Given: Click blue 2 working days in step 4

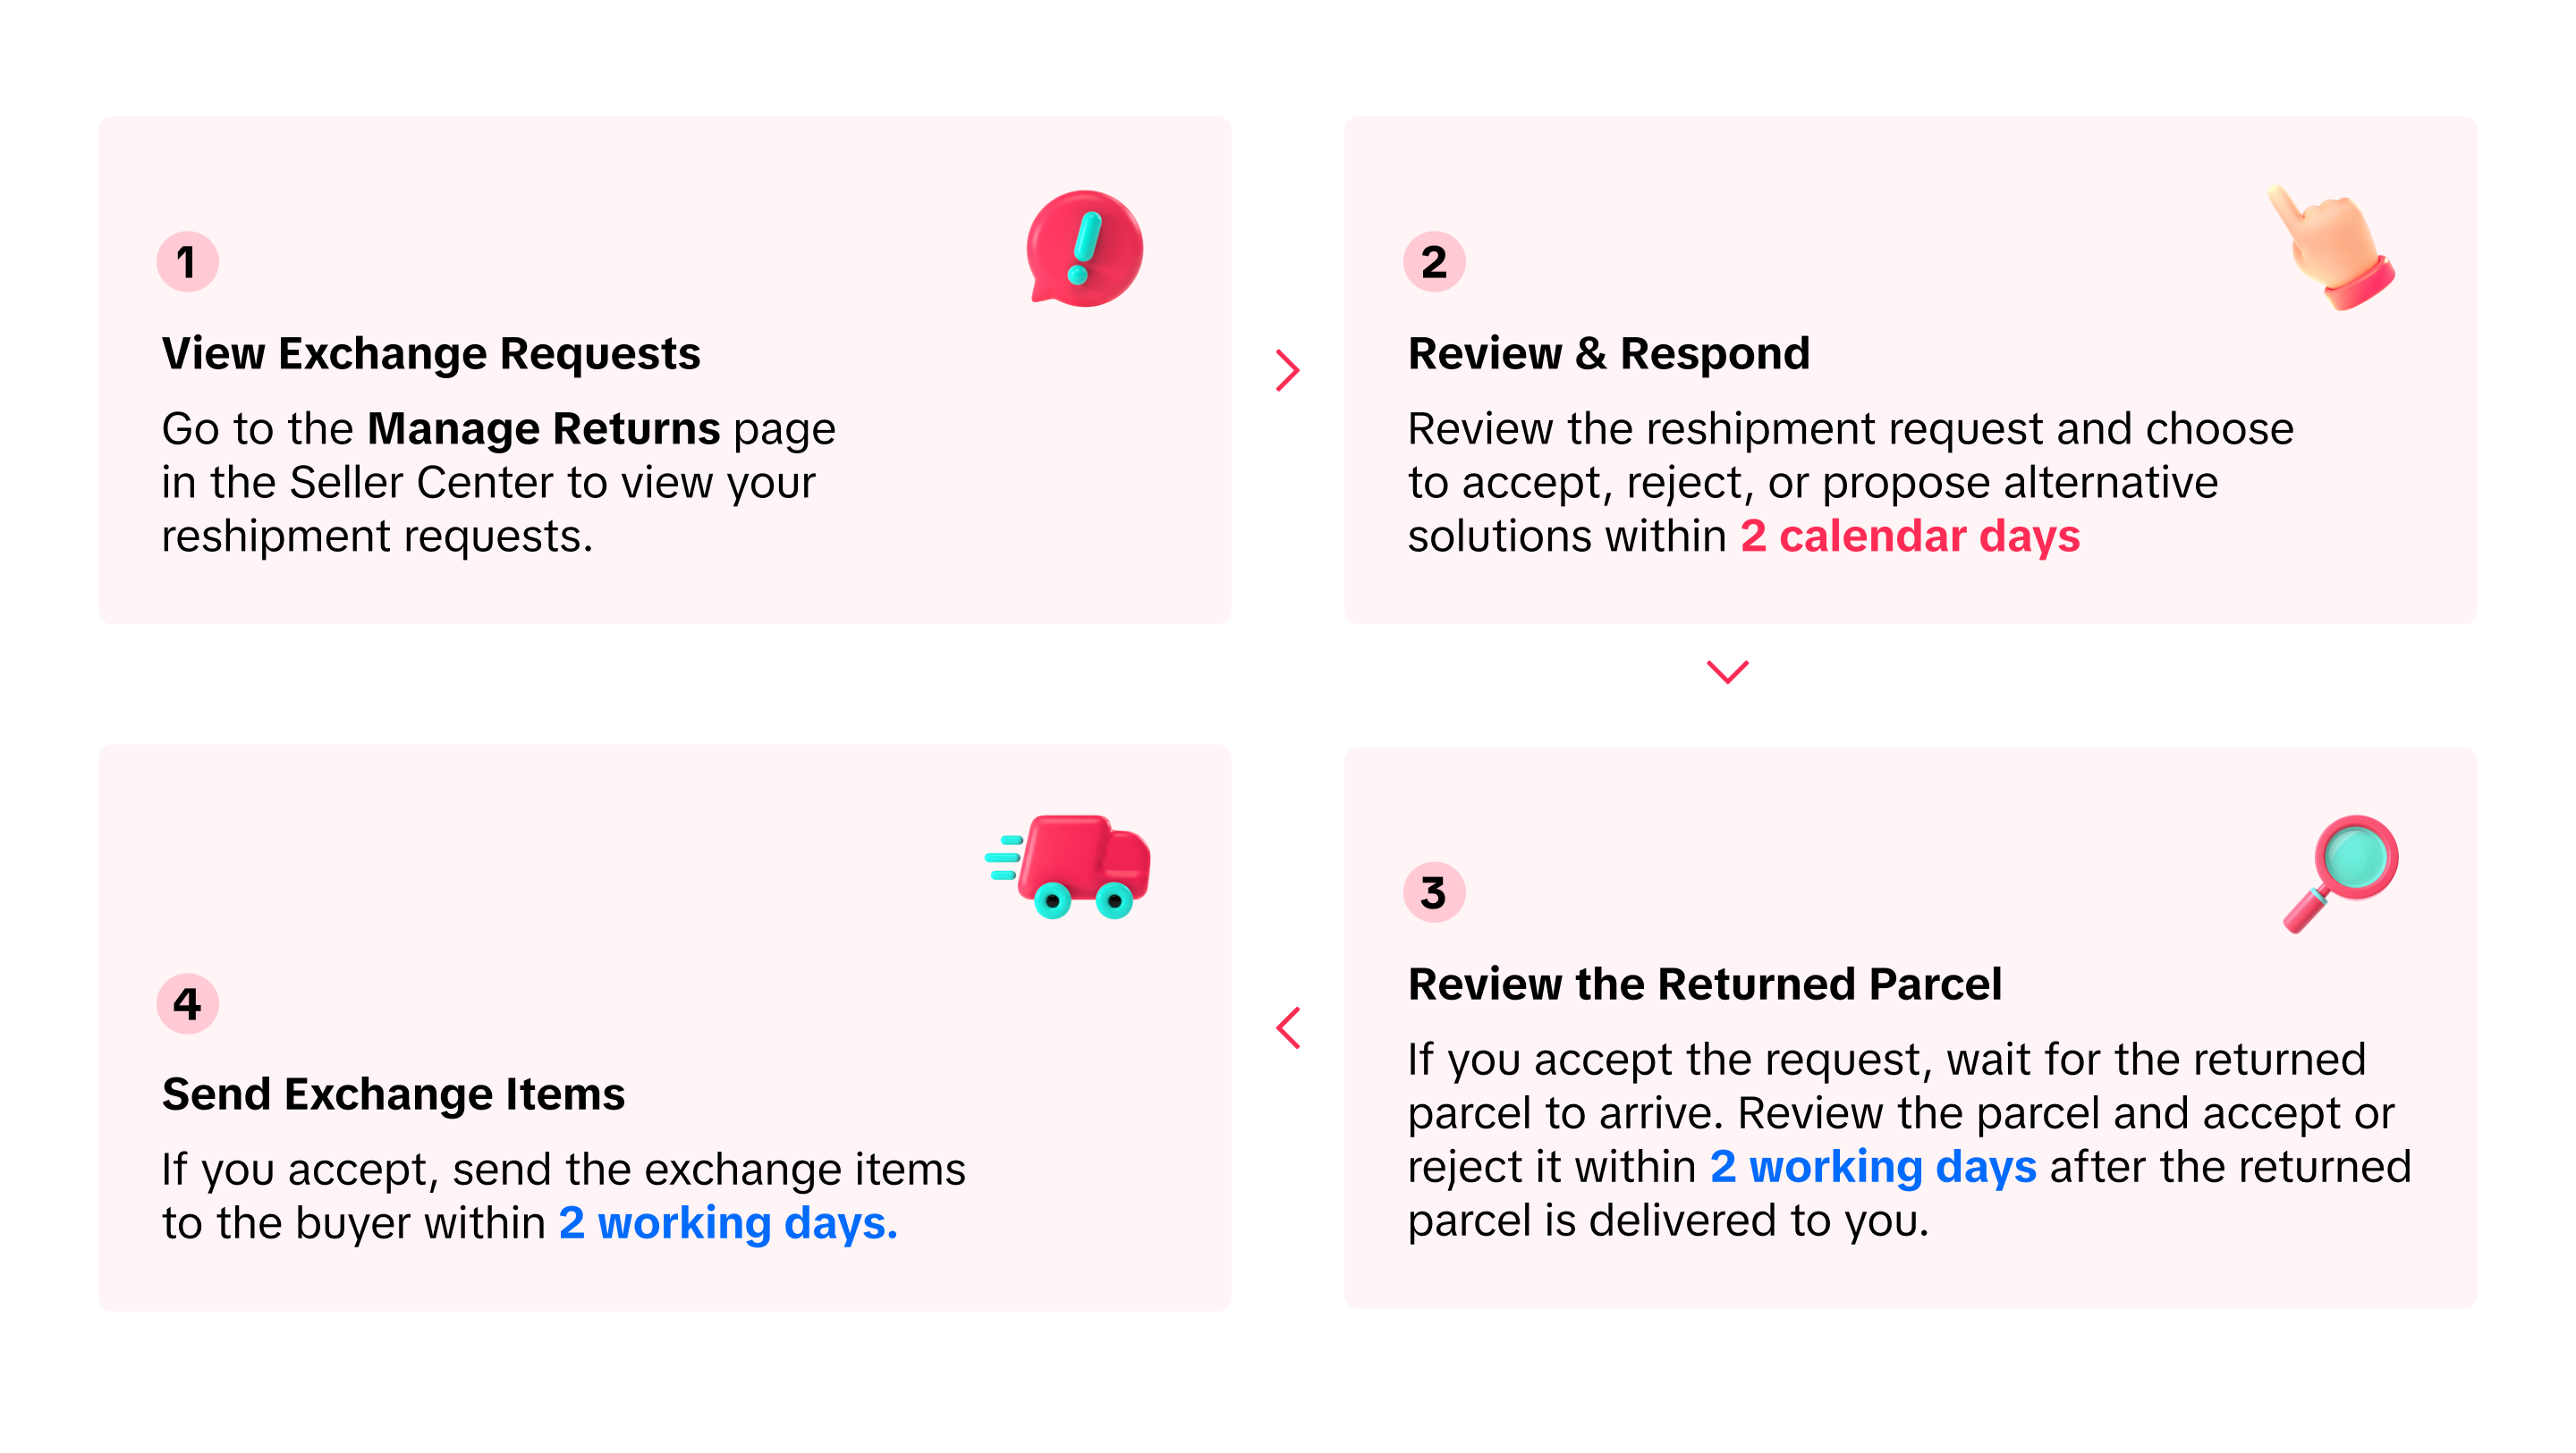Looking at the screenshot, I should (727, 1223).
